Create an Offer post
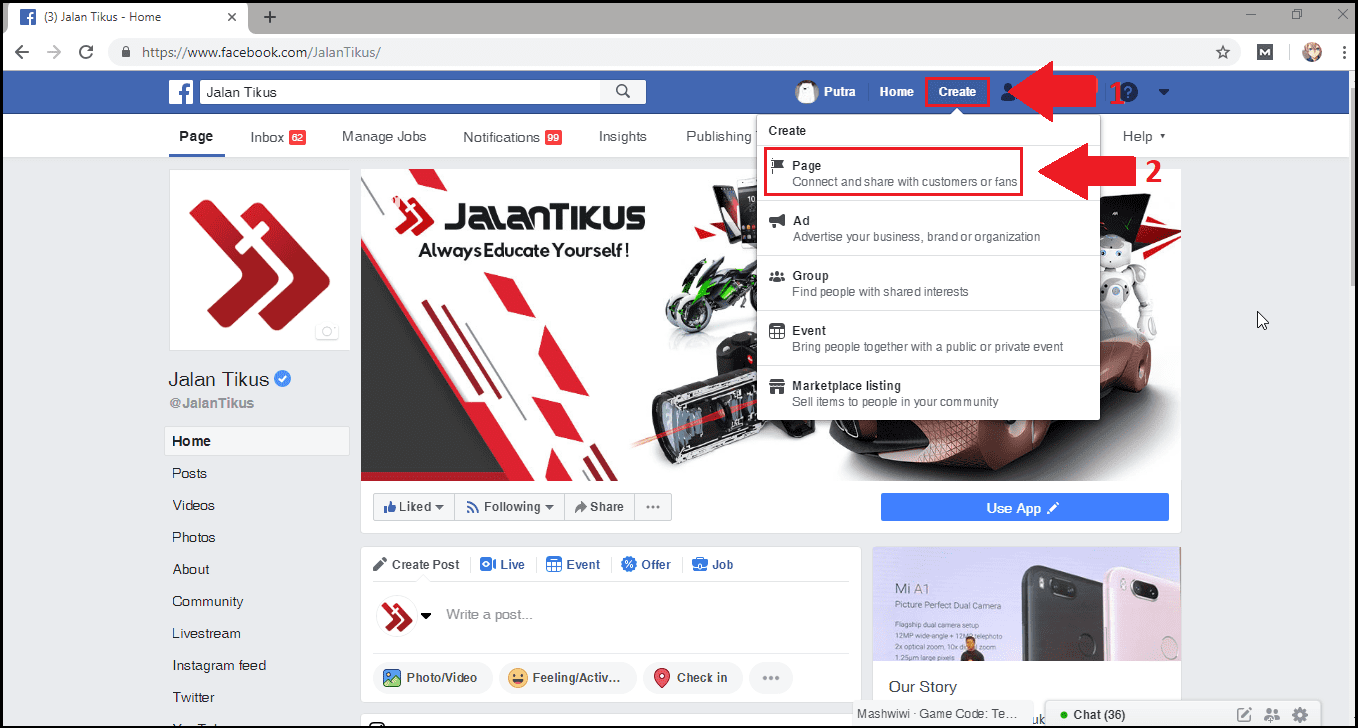This screenshot has width=1358, height=728. pos(646,565)
